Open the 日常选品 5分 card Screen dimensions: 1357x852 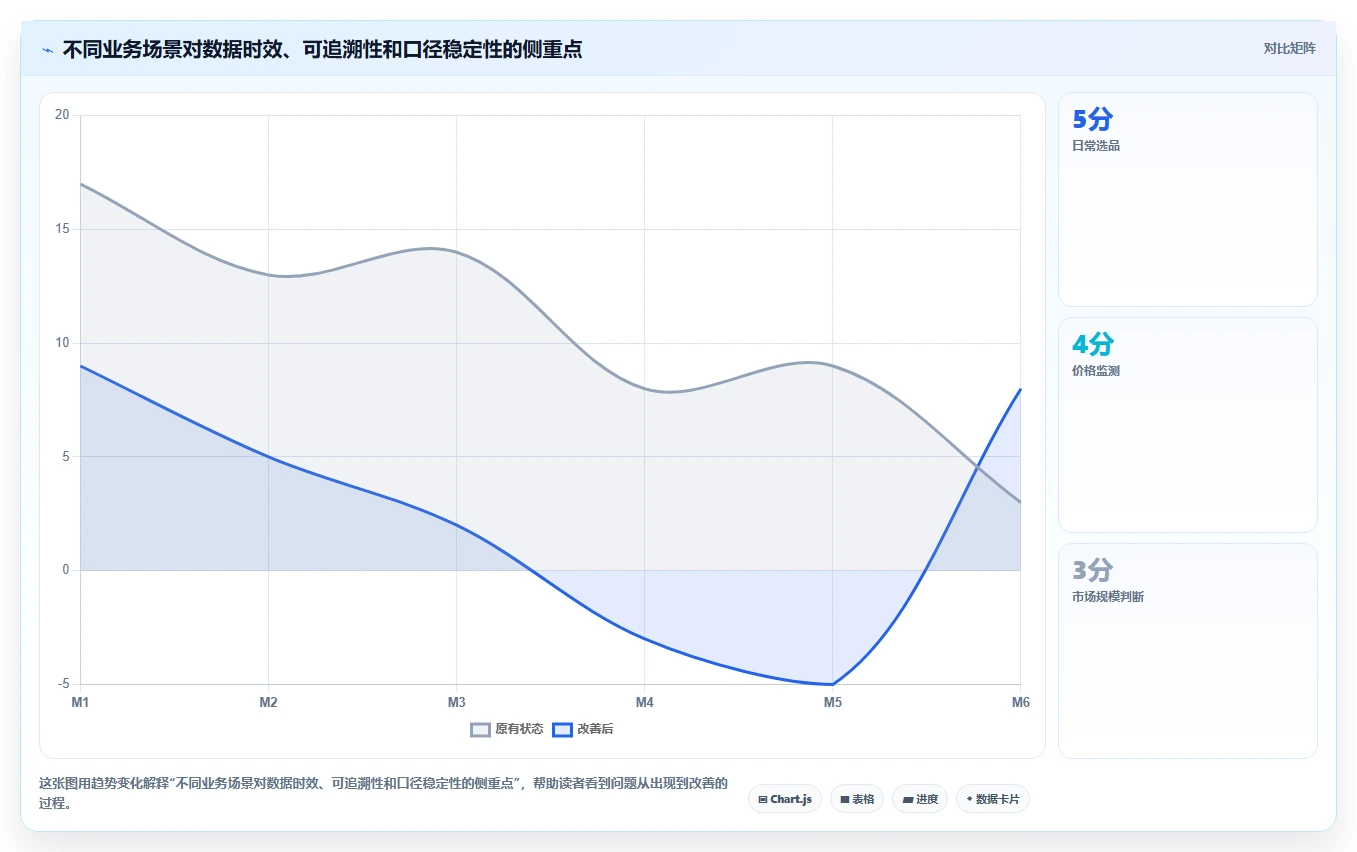pyautogui.click(x=1188, y=199)
